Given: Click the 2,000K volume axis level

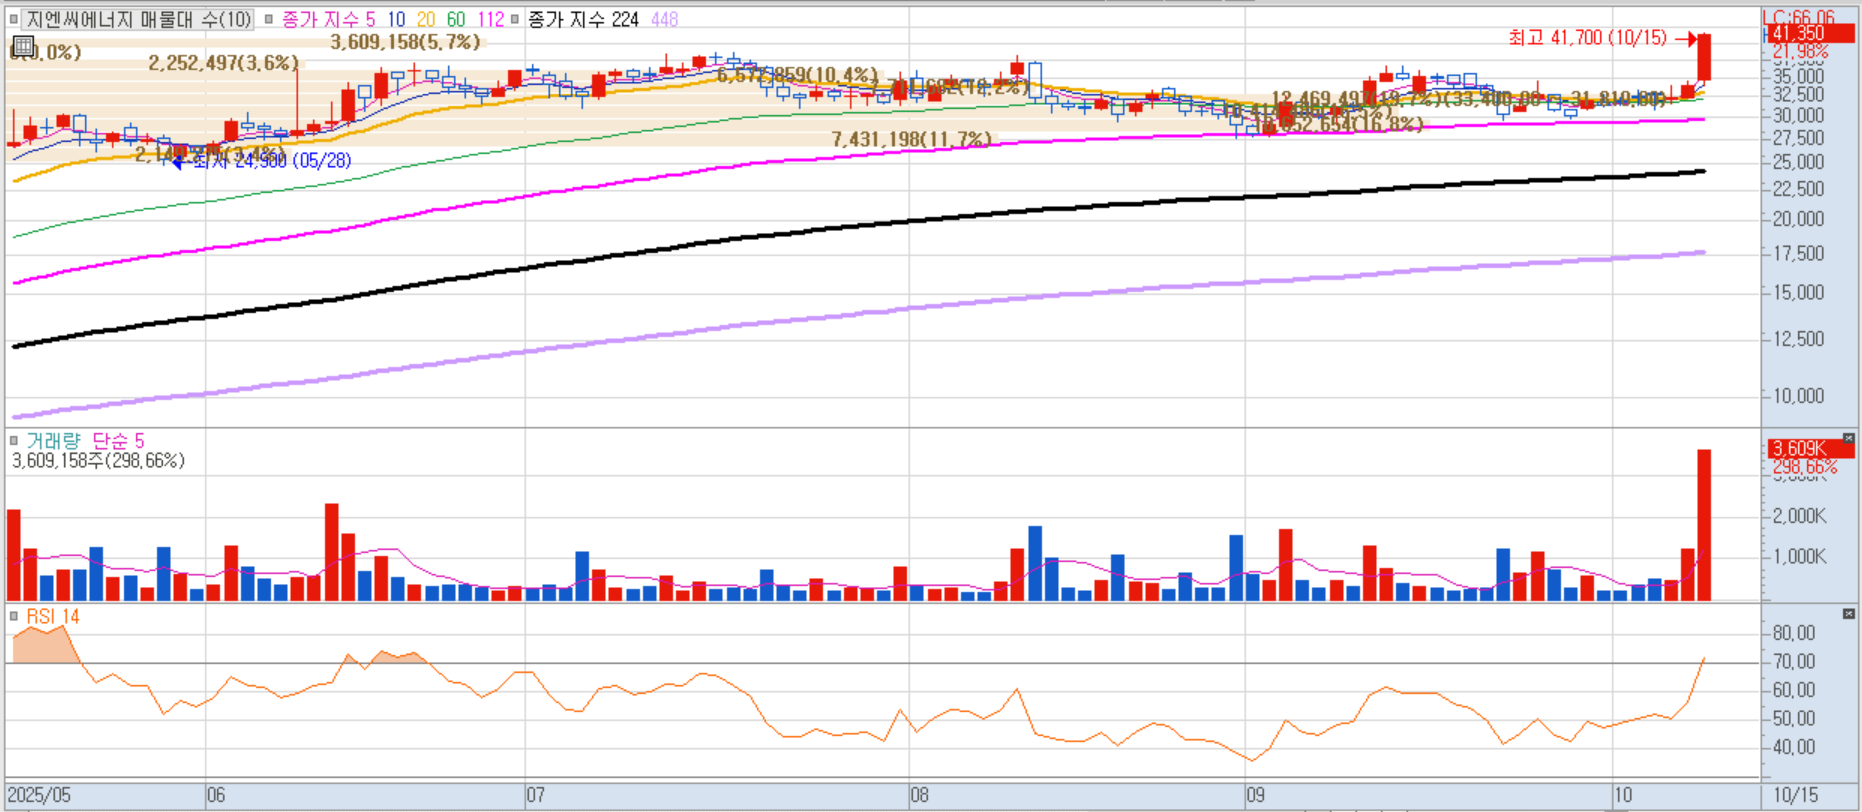Looking at the screenshot, I should point(1800,516).
